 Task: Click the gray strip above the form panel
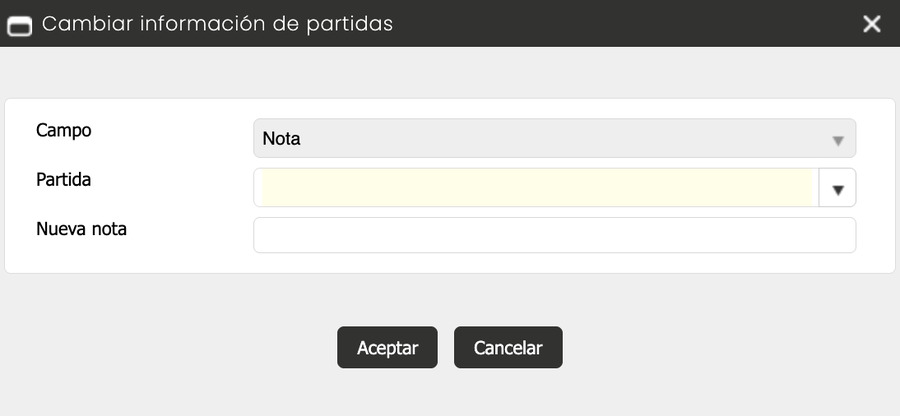click(x=450, y=72)
